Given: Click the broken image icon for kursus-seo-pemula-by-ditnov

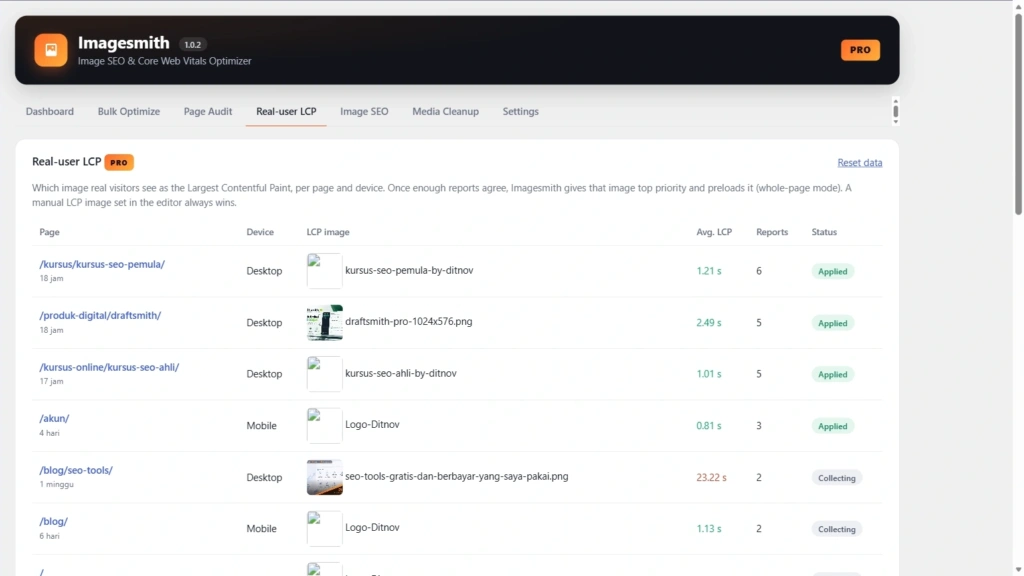Looking at the screenshot, I should (325, 271).
